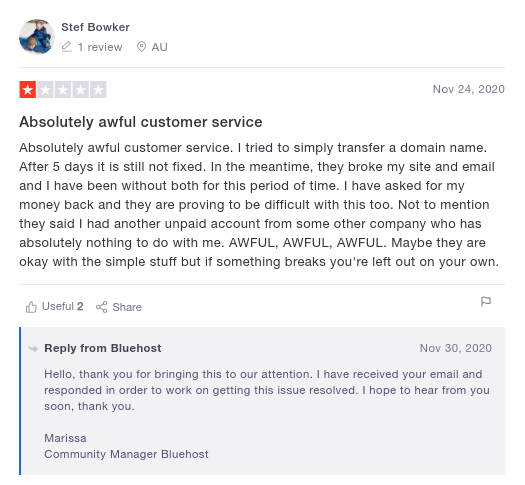
Task: Click the AU country label
Action: pyautogui.click(x=159, y=47)
